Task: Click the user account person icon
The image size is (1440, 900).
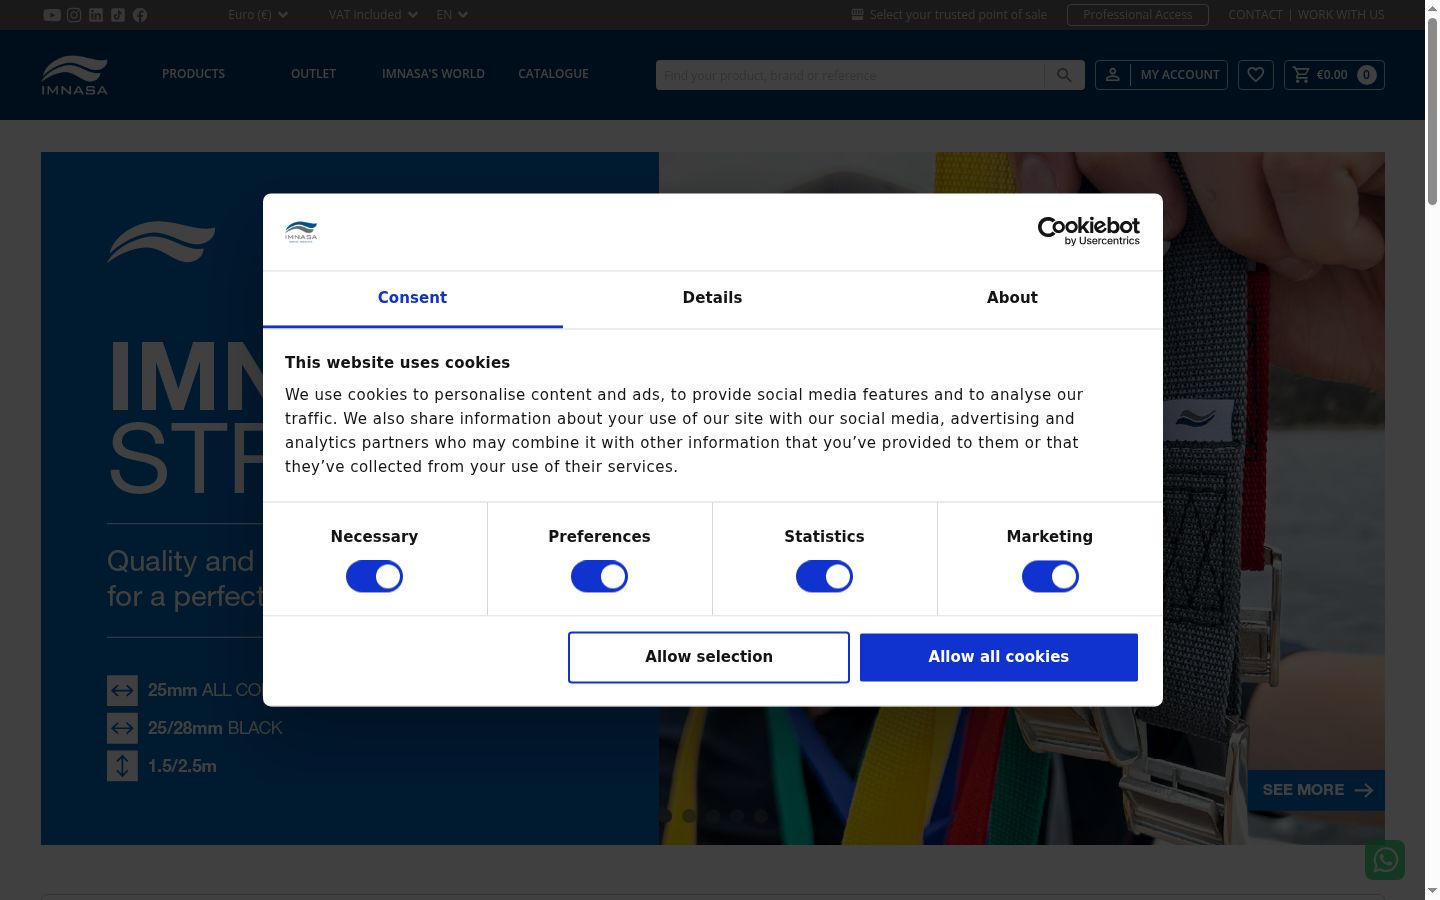Action: (1112, 75)
